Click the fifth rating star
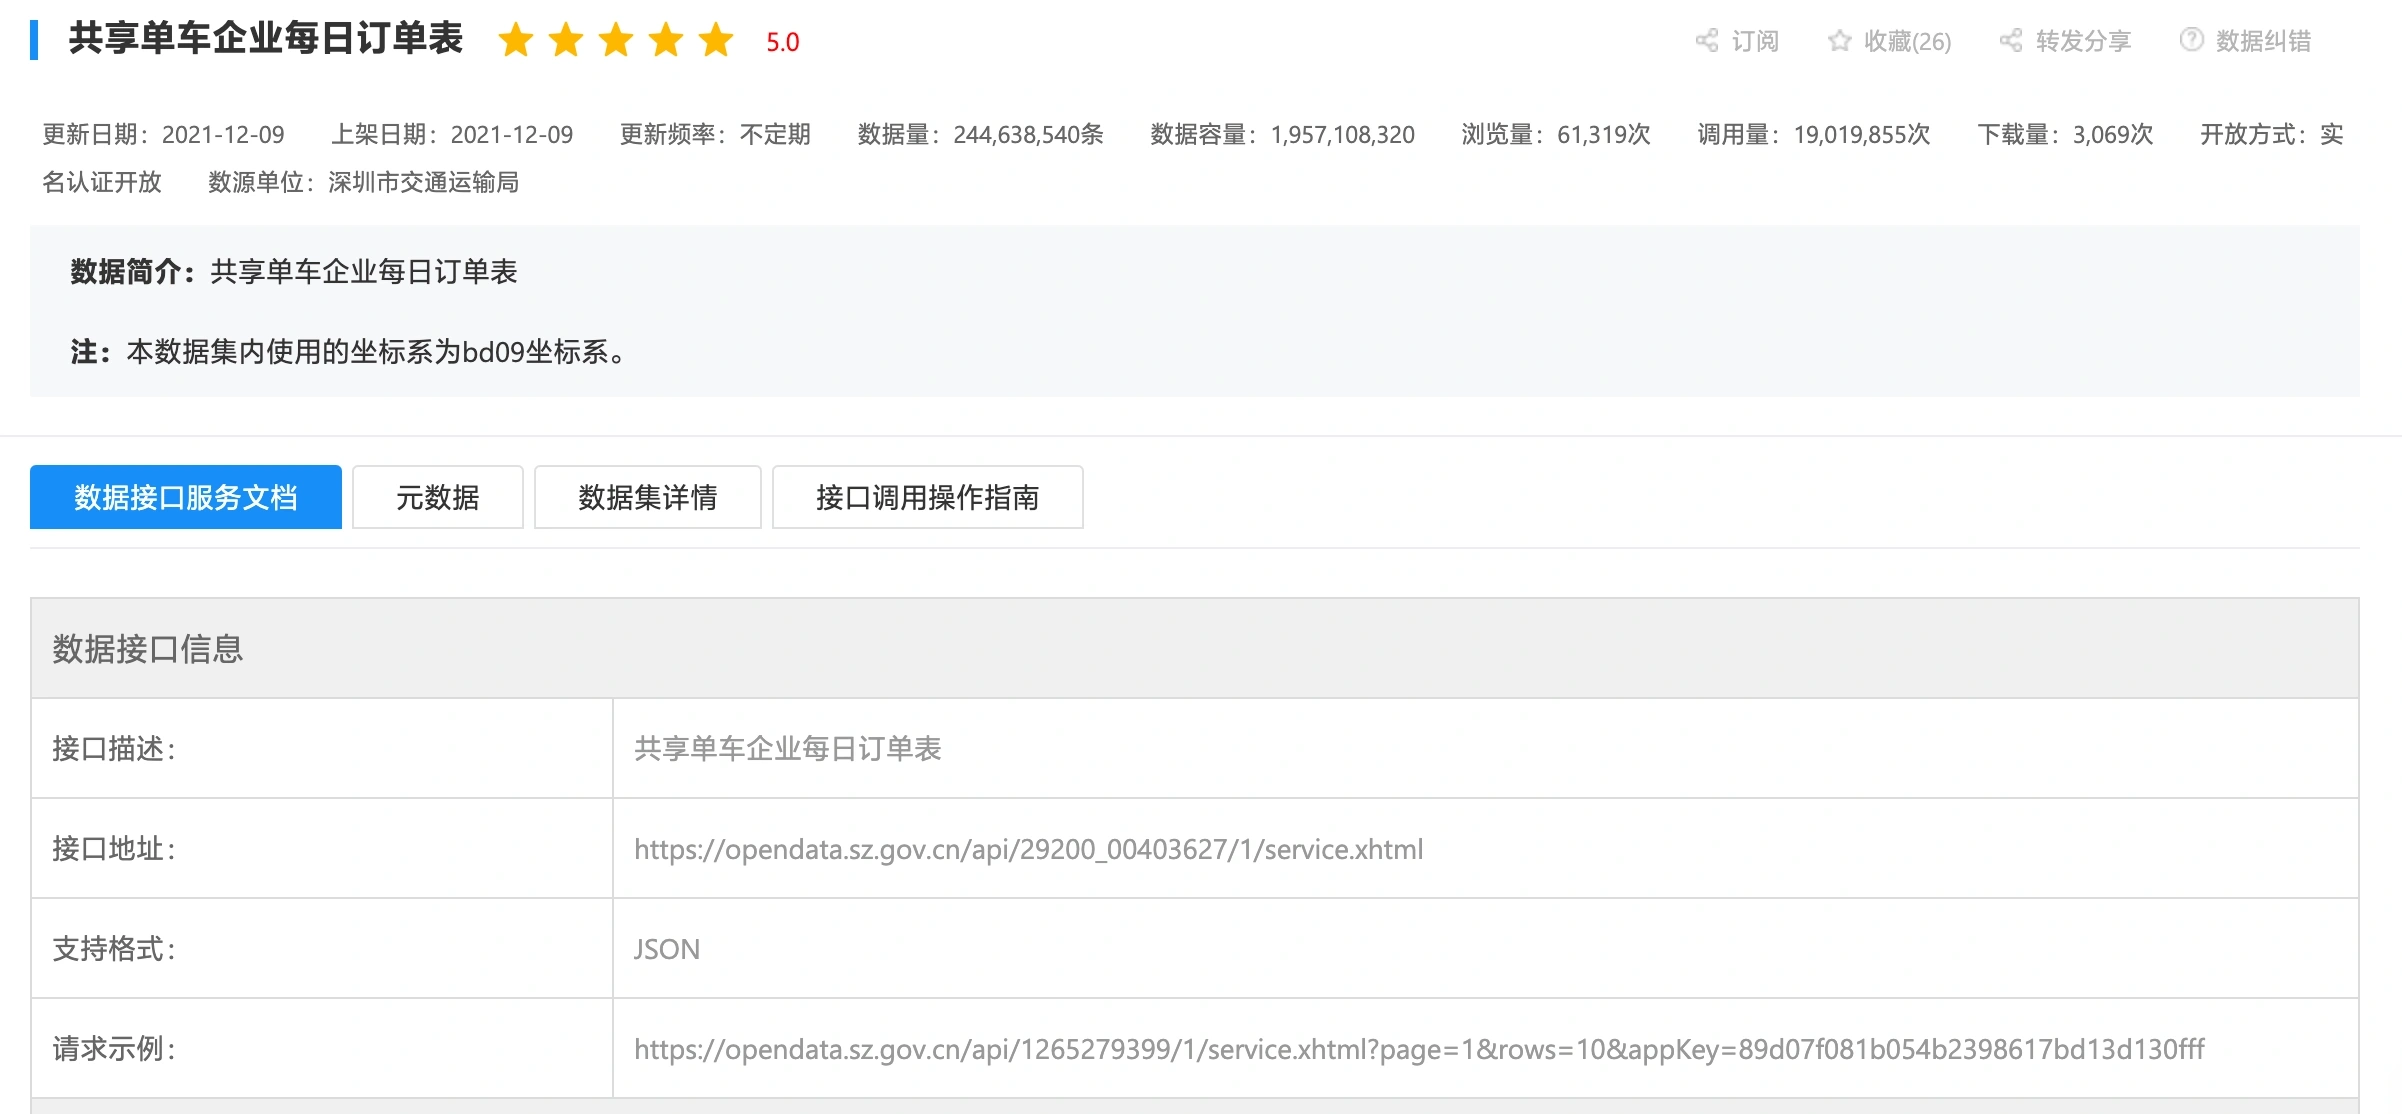The width and height of the screenshot is (2402, 1114). (716, 41)
